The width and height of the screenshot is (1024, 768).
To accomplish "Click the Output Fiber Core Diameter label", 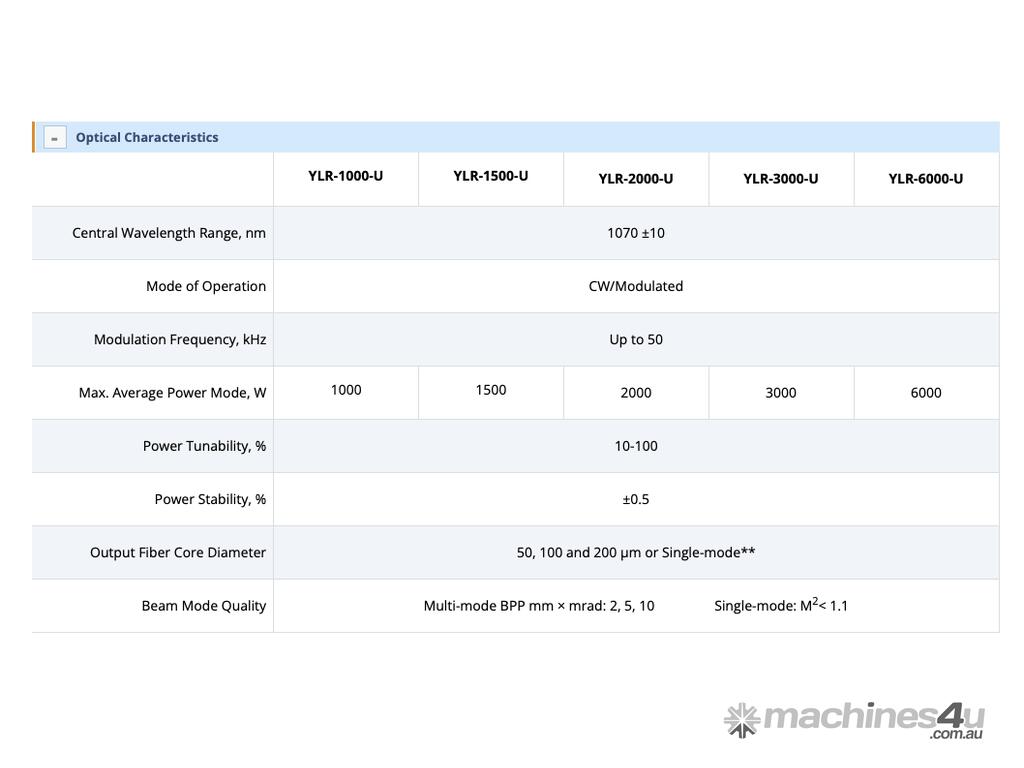I will [178, 552].
